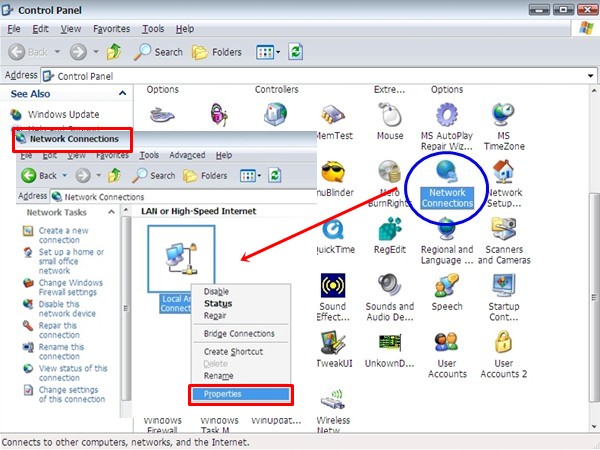Click Search in Network Connections toolbar
This screenshot has width=600, height=450.
[x=153, y=176]
